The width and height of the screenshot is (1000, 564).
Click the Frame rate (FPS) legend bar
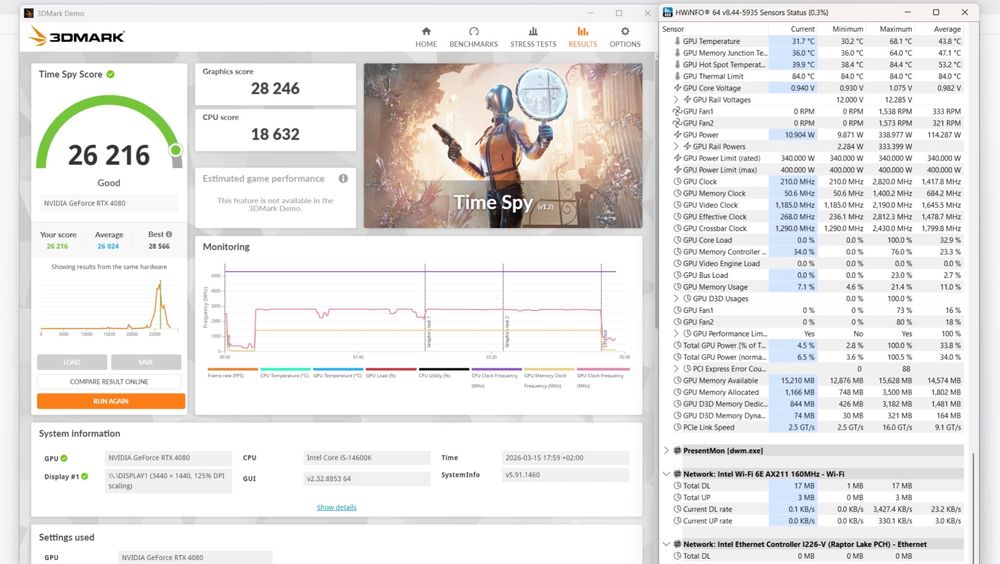232,369
